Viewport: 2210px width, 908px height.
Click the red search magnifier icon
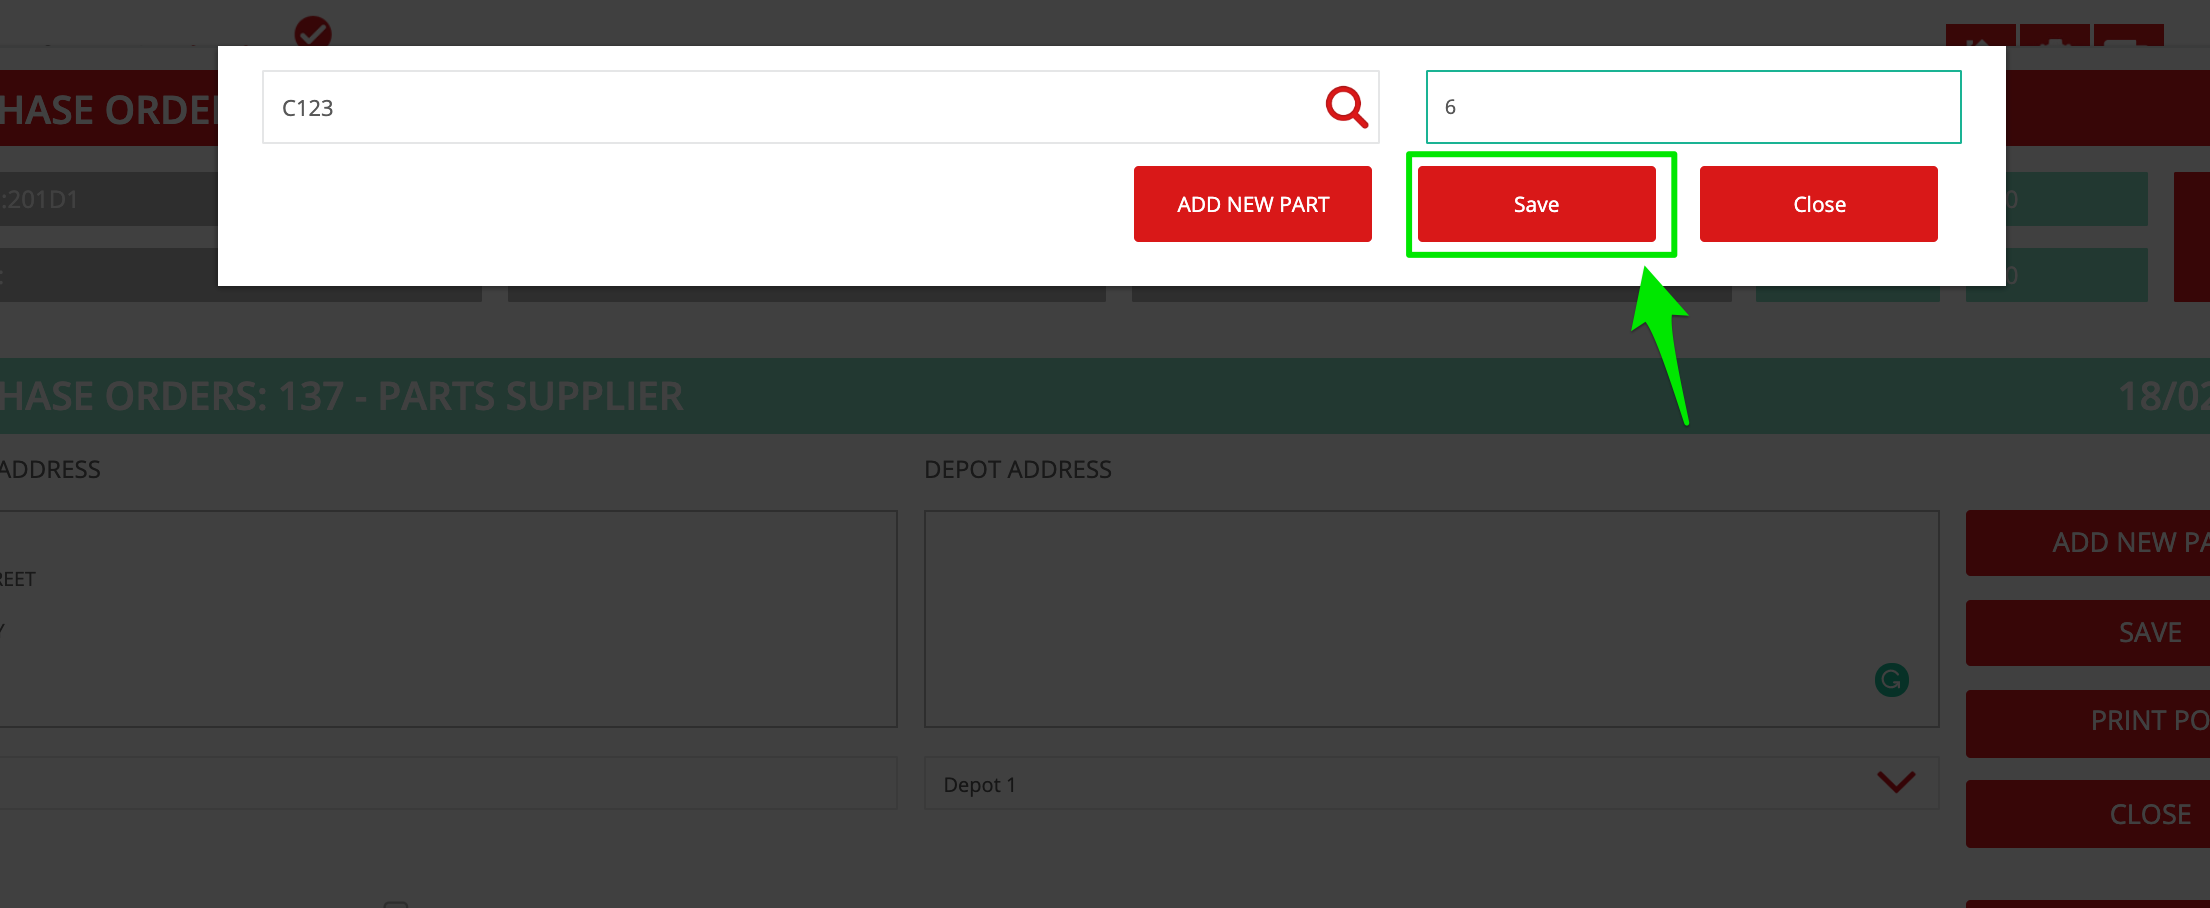tap(1346, 106)
